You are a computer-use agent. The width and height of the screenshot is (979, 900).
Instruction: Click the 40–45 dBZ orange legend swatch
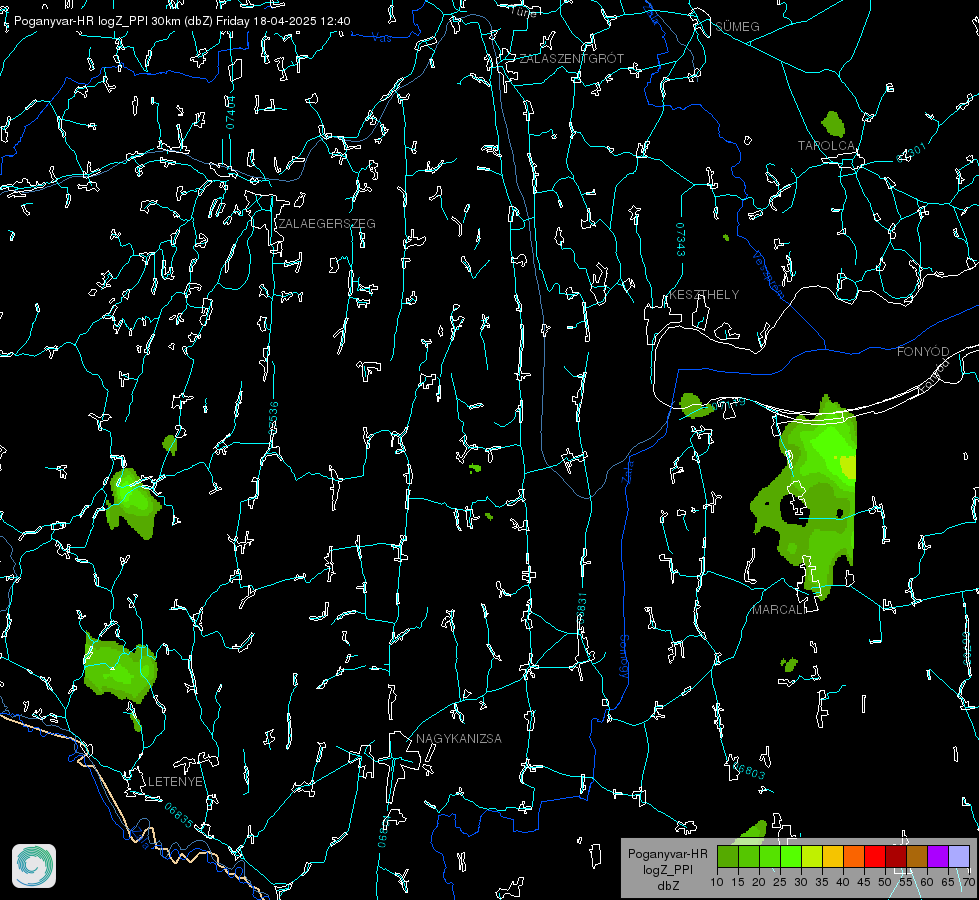point(854,856)
